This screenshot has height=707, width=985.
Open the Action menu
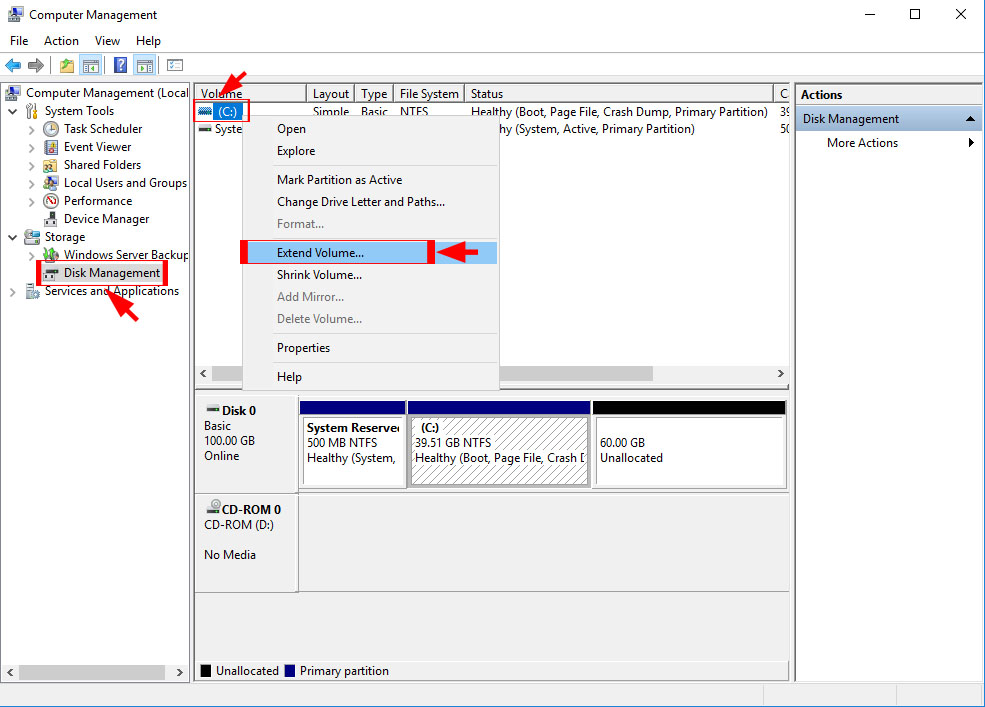pyautogui.click(x=62, y=41)
